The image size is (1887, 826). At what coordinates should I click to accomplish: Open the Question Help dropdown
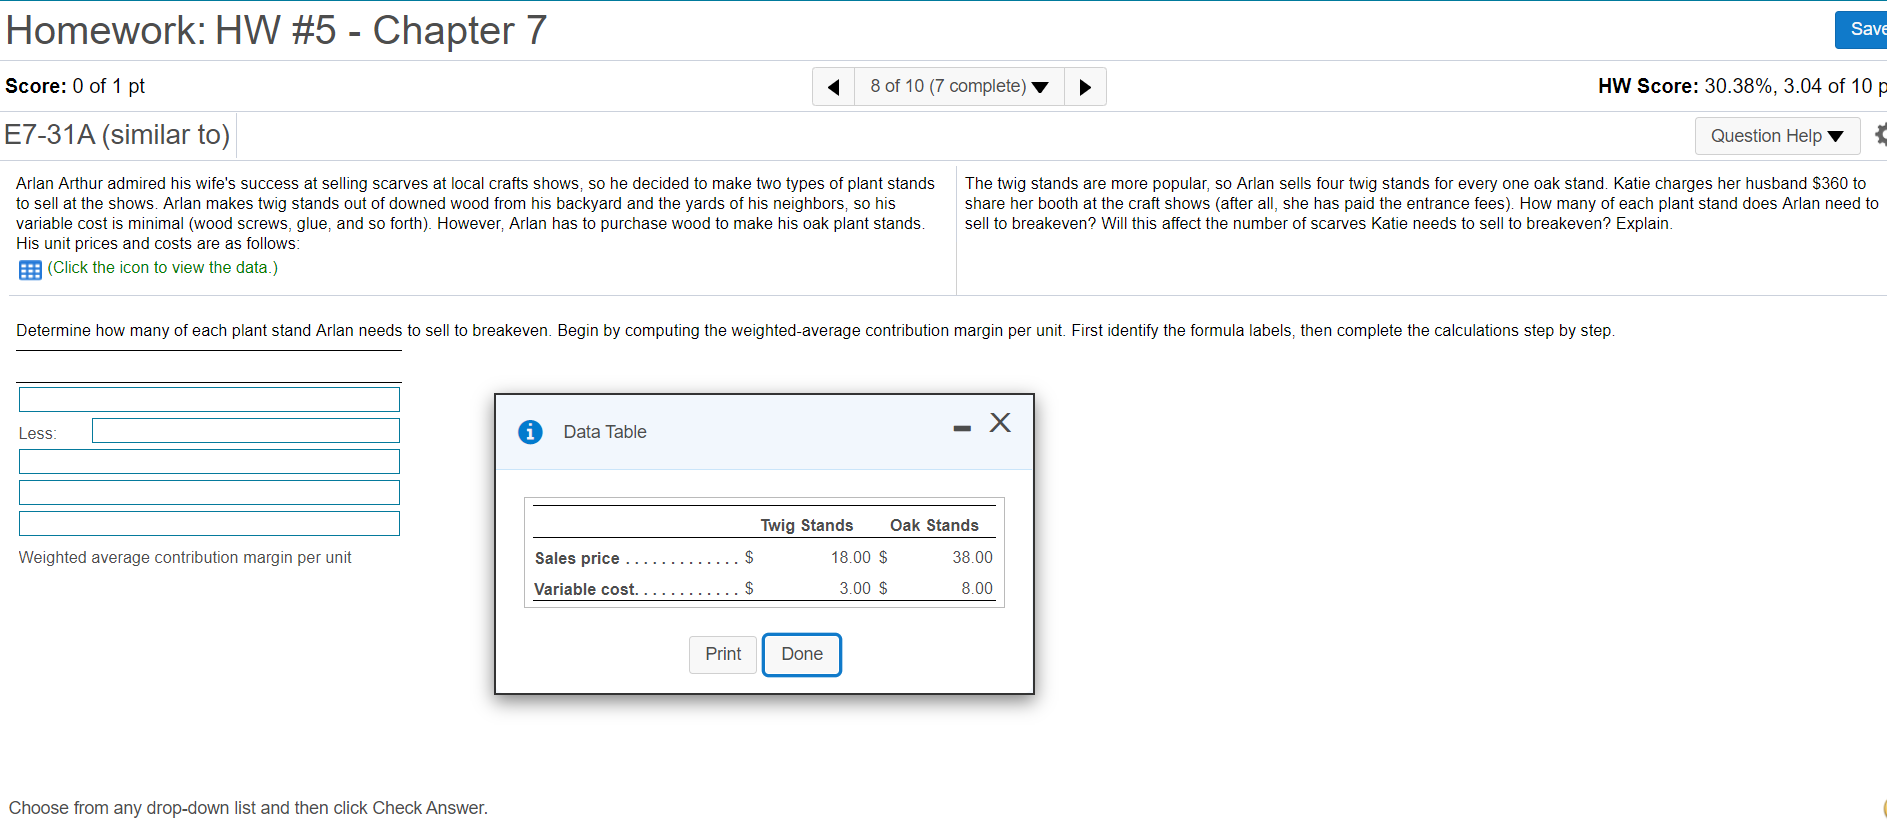(x=1777, y=136)
